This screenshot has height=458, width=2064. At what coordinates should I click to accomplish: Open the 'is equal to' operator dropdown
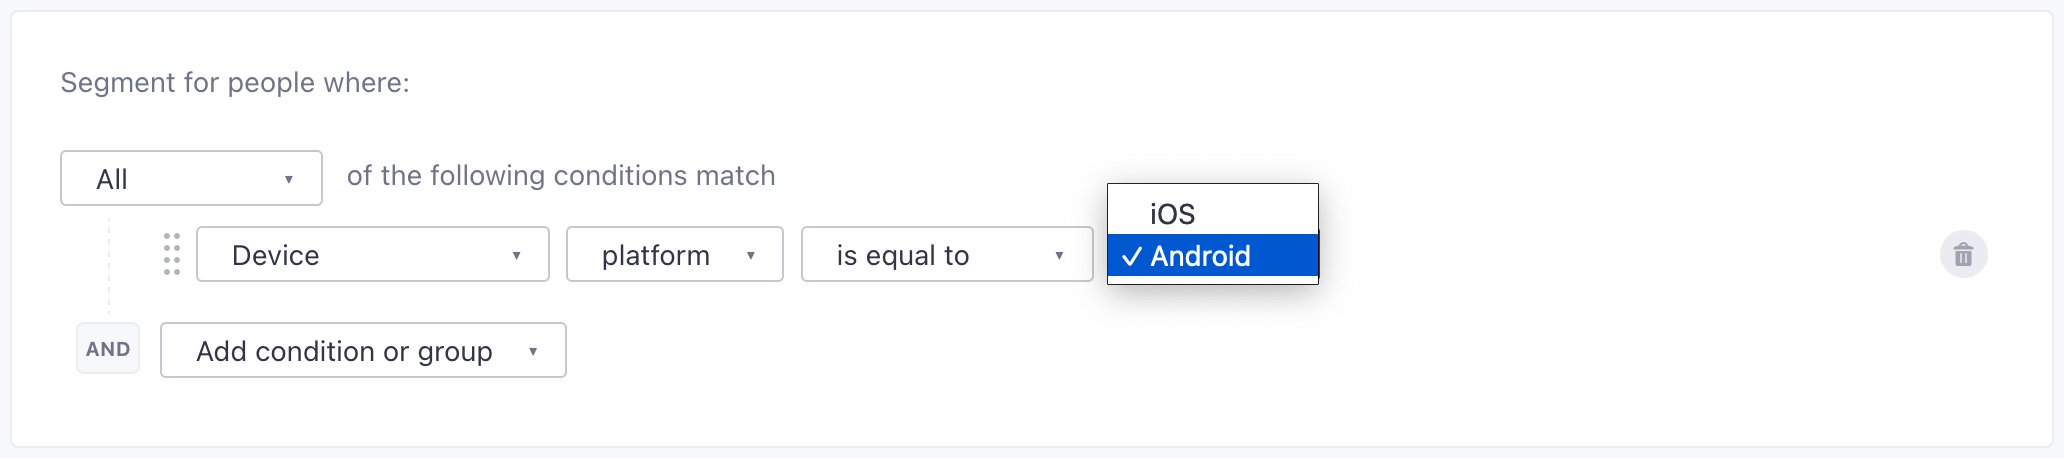point(946,255)
